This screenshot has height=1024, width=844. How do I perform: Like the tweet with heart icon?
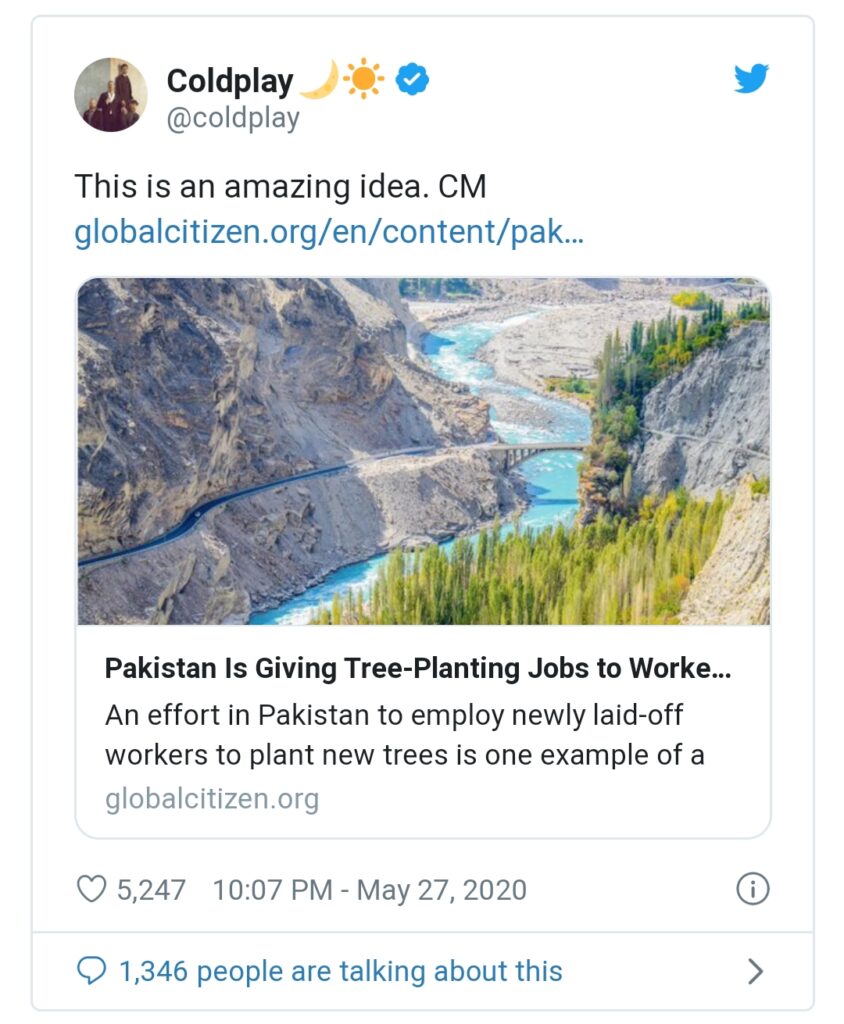click(91, 889)
